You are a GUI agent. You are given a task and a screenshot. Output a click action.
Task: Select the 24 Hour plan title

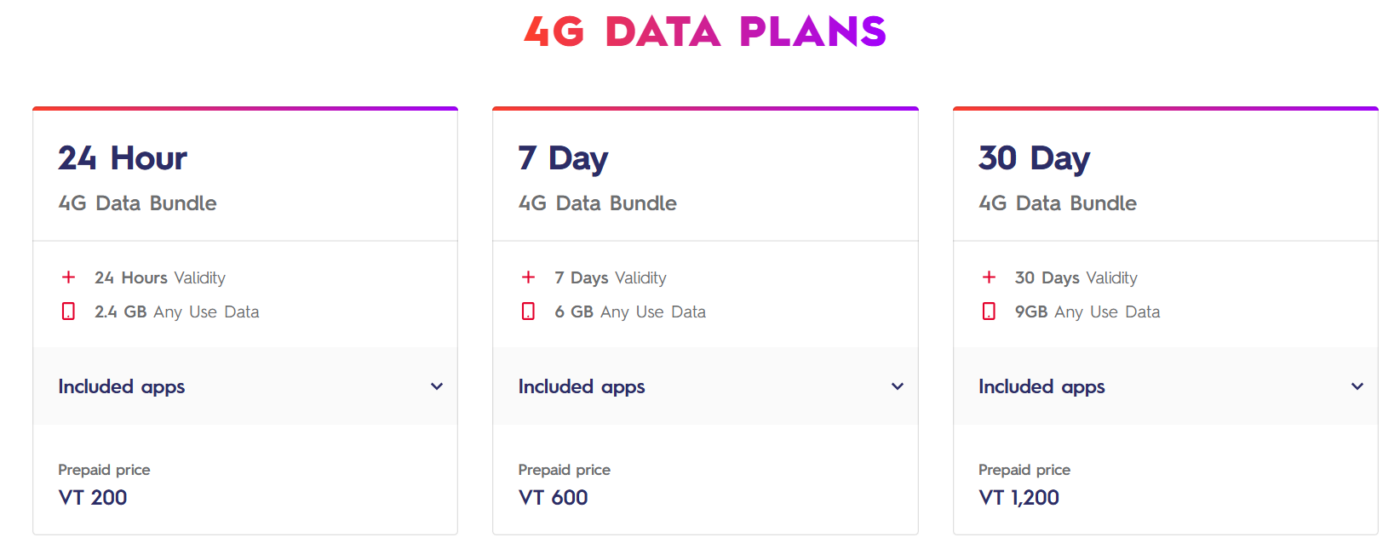click(123, 158)
